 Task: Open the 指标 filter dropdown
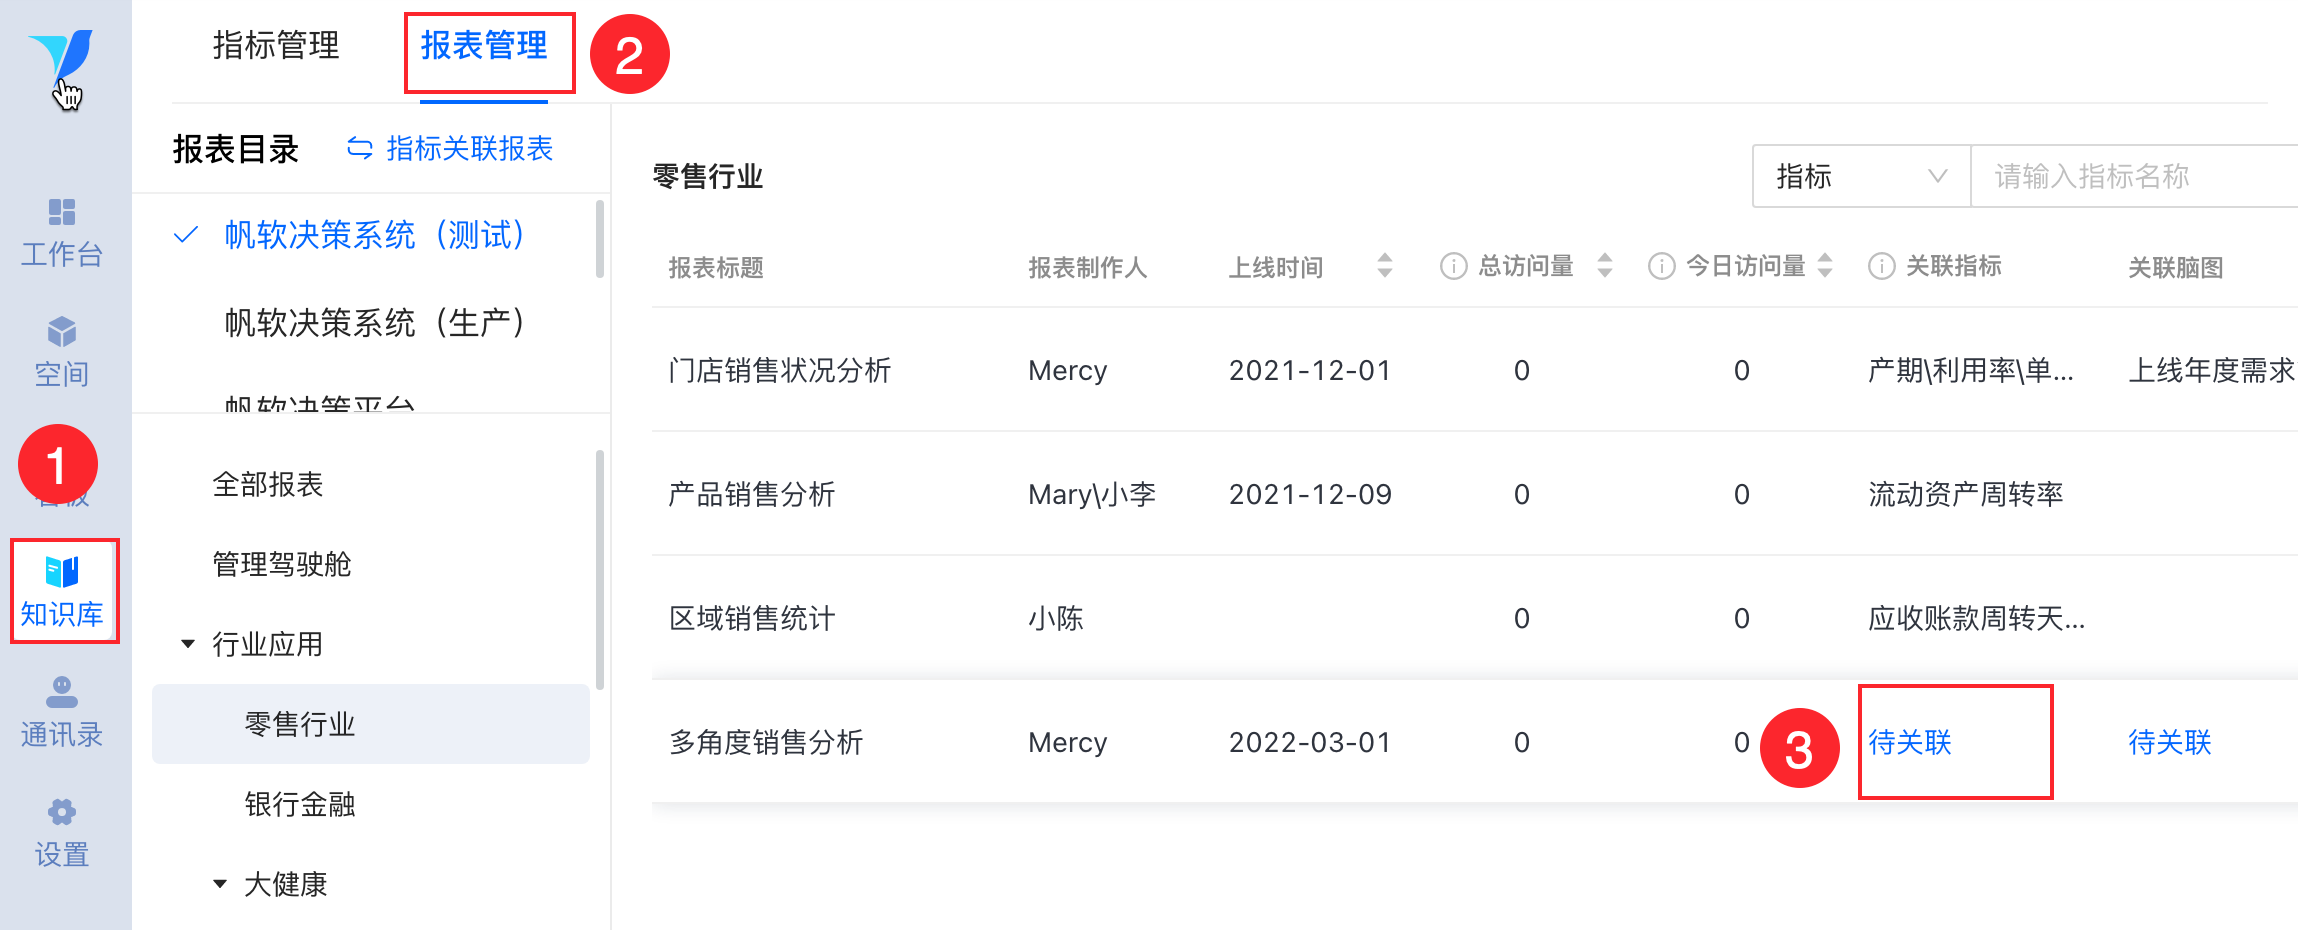[x=1861, y=177]
